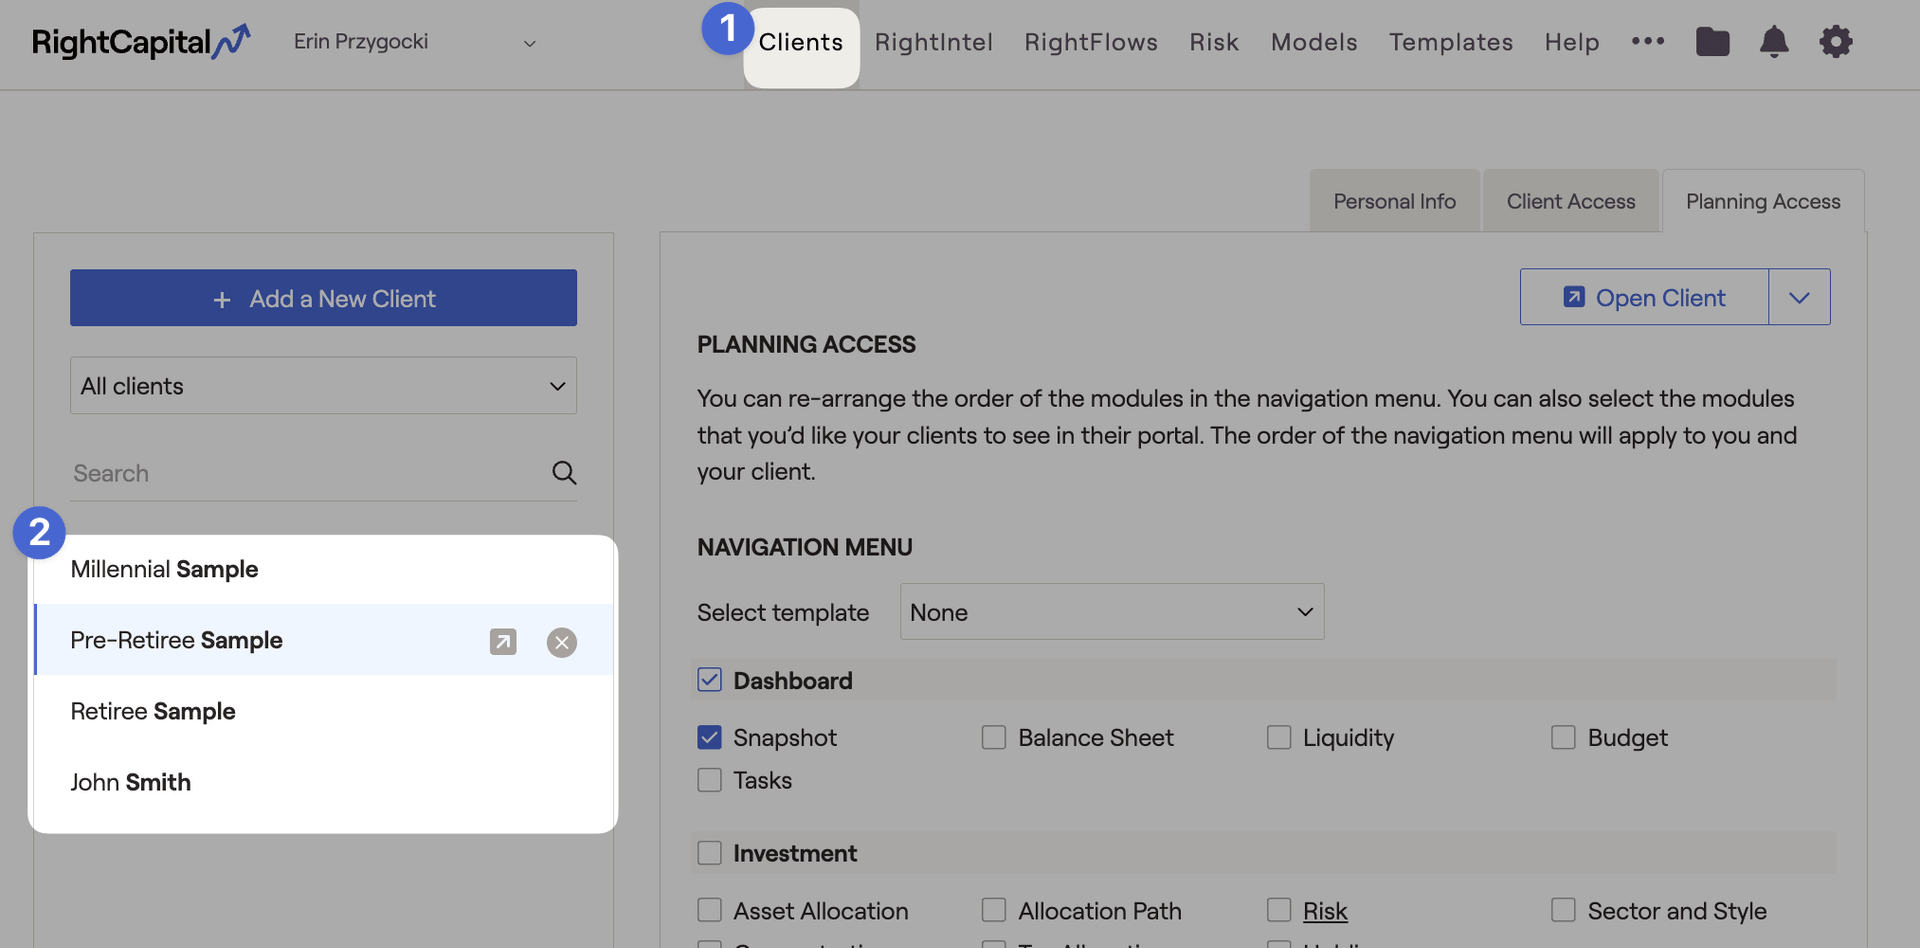This screenshot has width=1920, height=948.
Task: Switch to the Client Access tab
Action: pyautogui.click(x=1571, y=201)
